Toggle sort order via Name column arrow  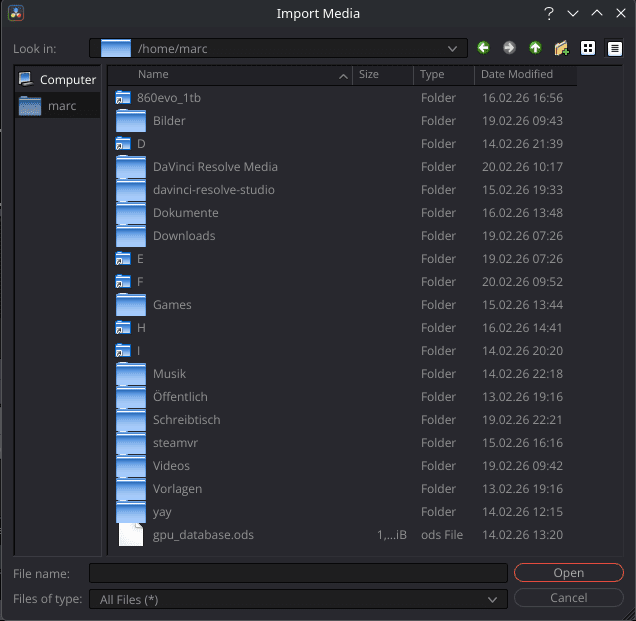[343, 76]
